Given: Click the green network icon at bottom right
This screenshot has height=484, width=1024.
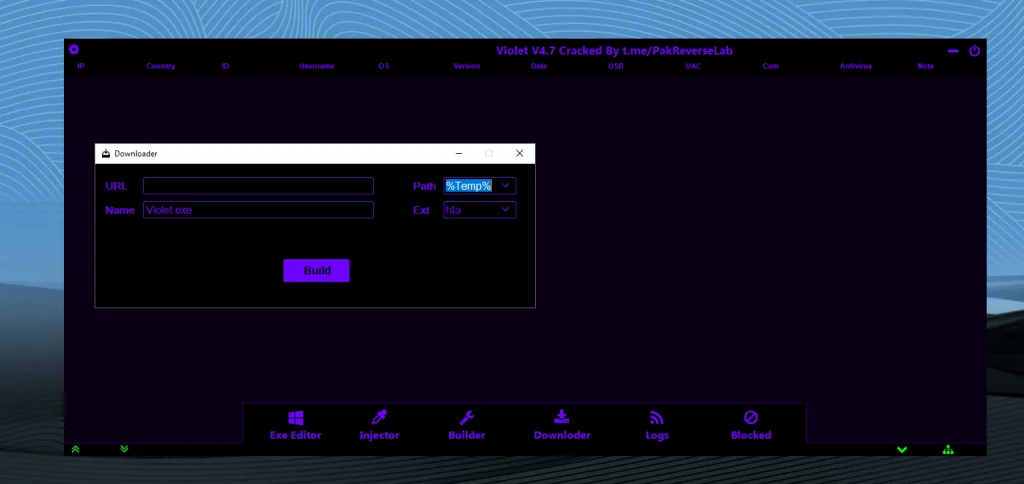Looking at the screenshot, I should coord(947,450).
